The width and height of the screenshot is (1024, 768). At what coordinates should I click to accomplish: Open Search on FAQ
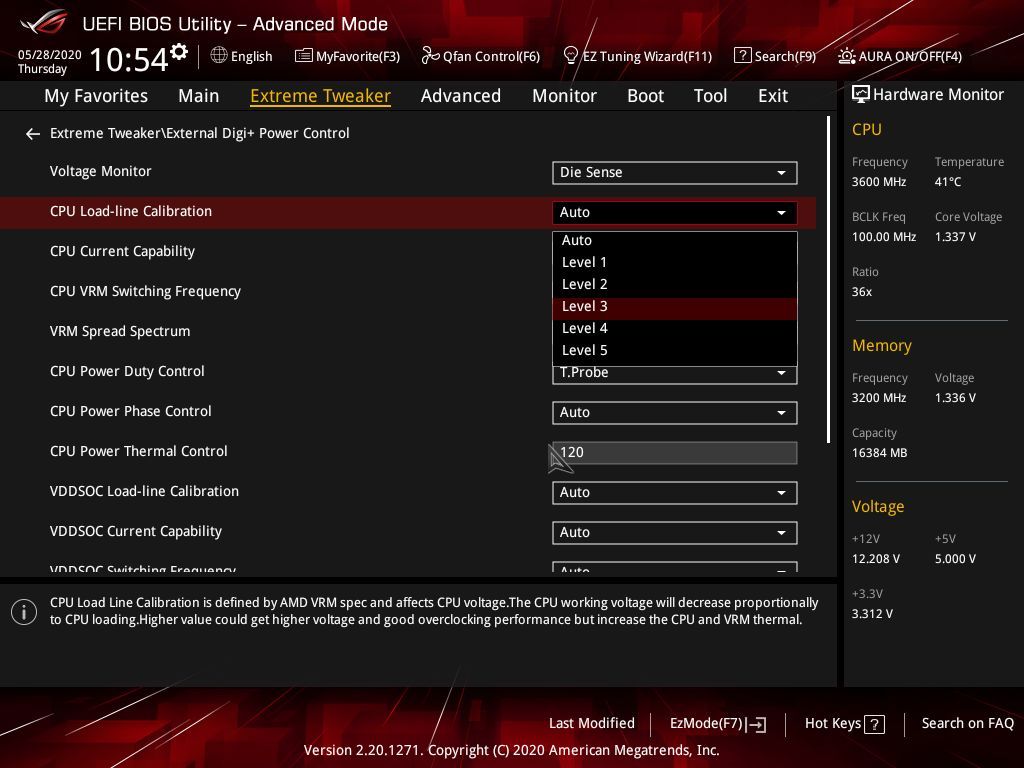(967, 724)
